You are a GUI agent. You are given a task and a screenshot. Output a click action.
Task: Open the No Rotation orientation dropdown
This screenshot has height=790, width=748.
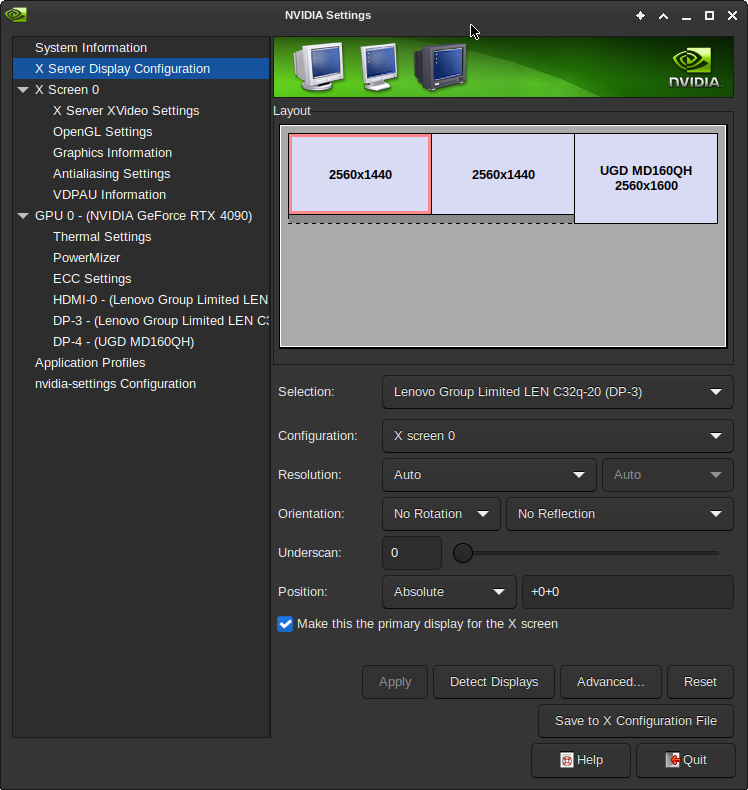(x=441, y=514)
